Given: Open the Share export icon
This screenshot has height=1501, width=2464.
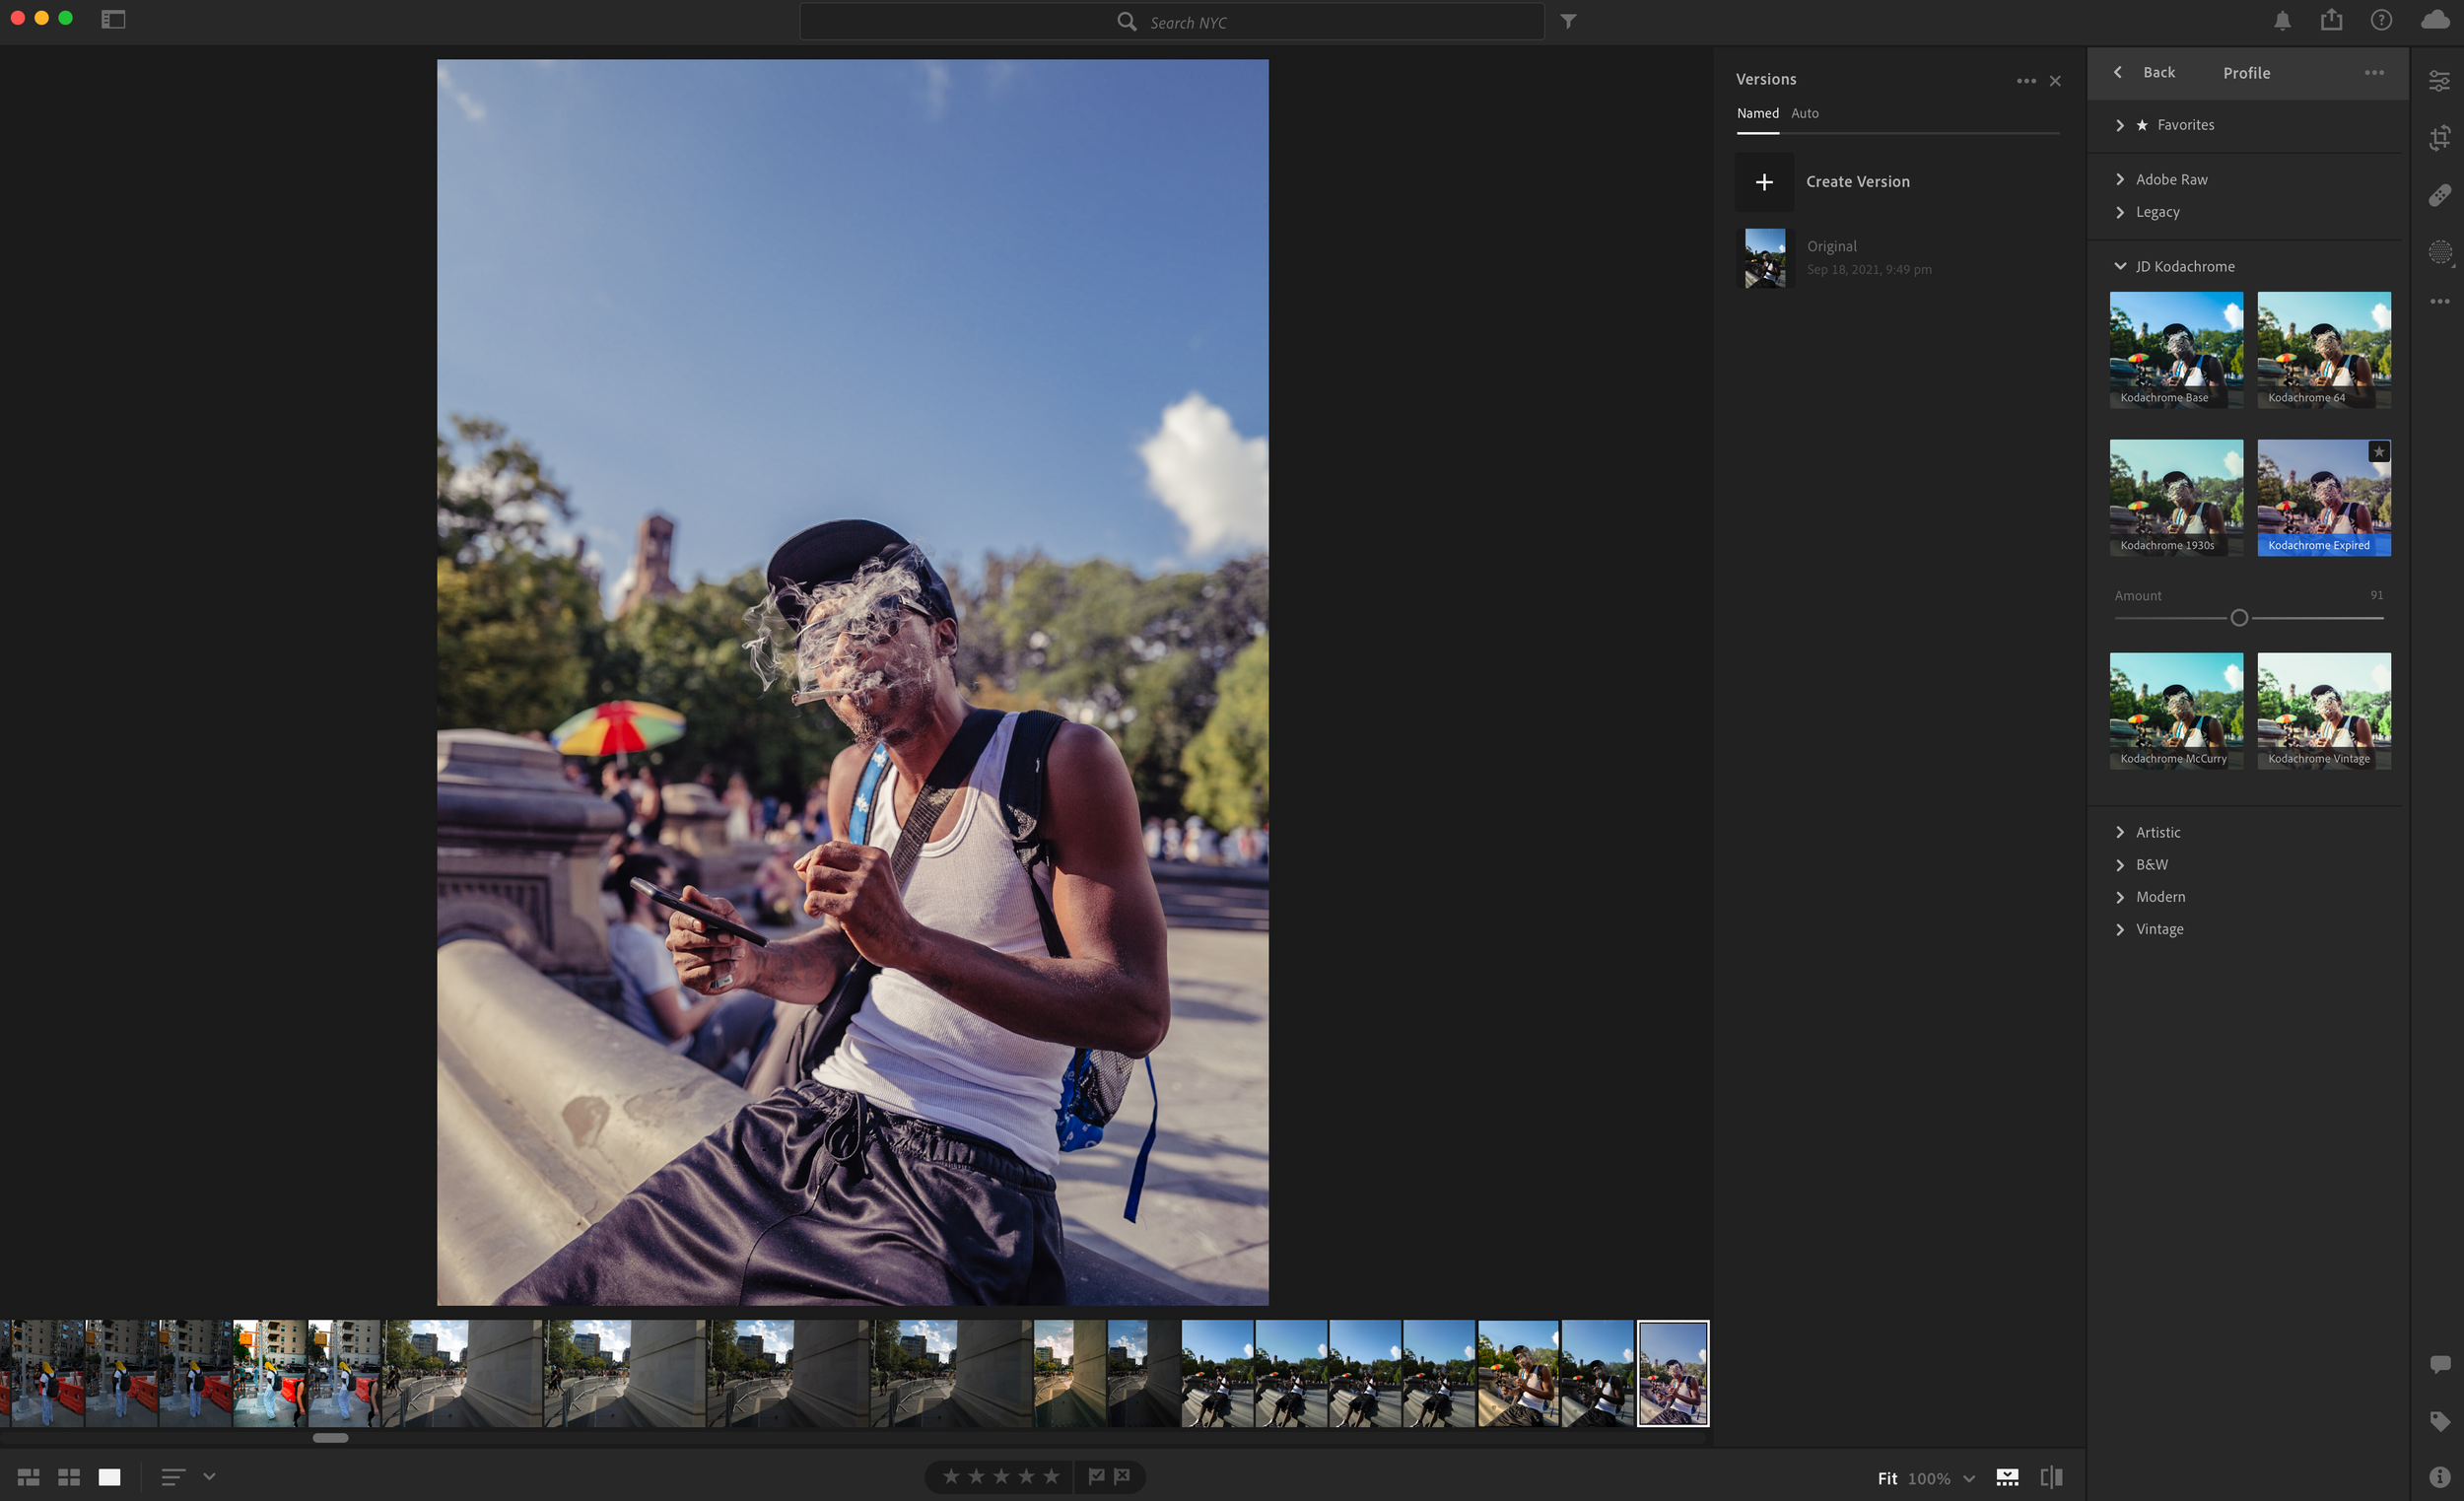Looking at the screenshot, I should (x=2331, y=20).
